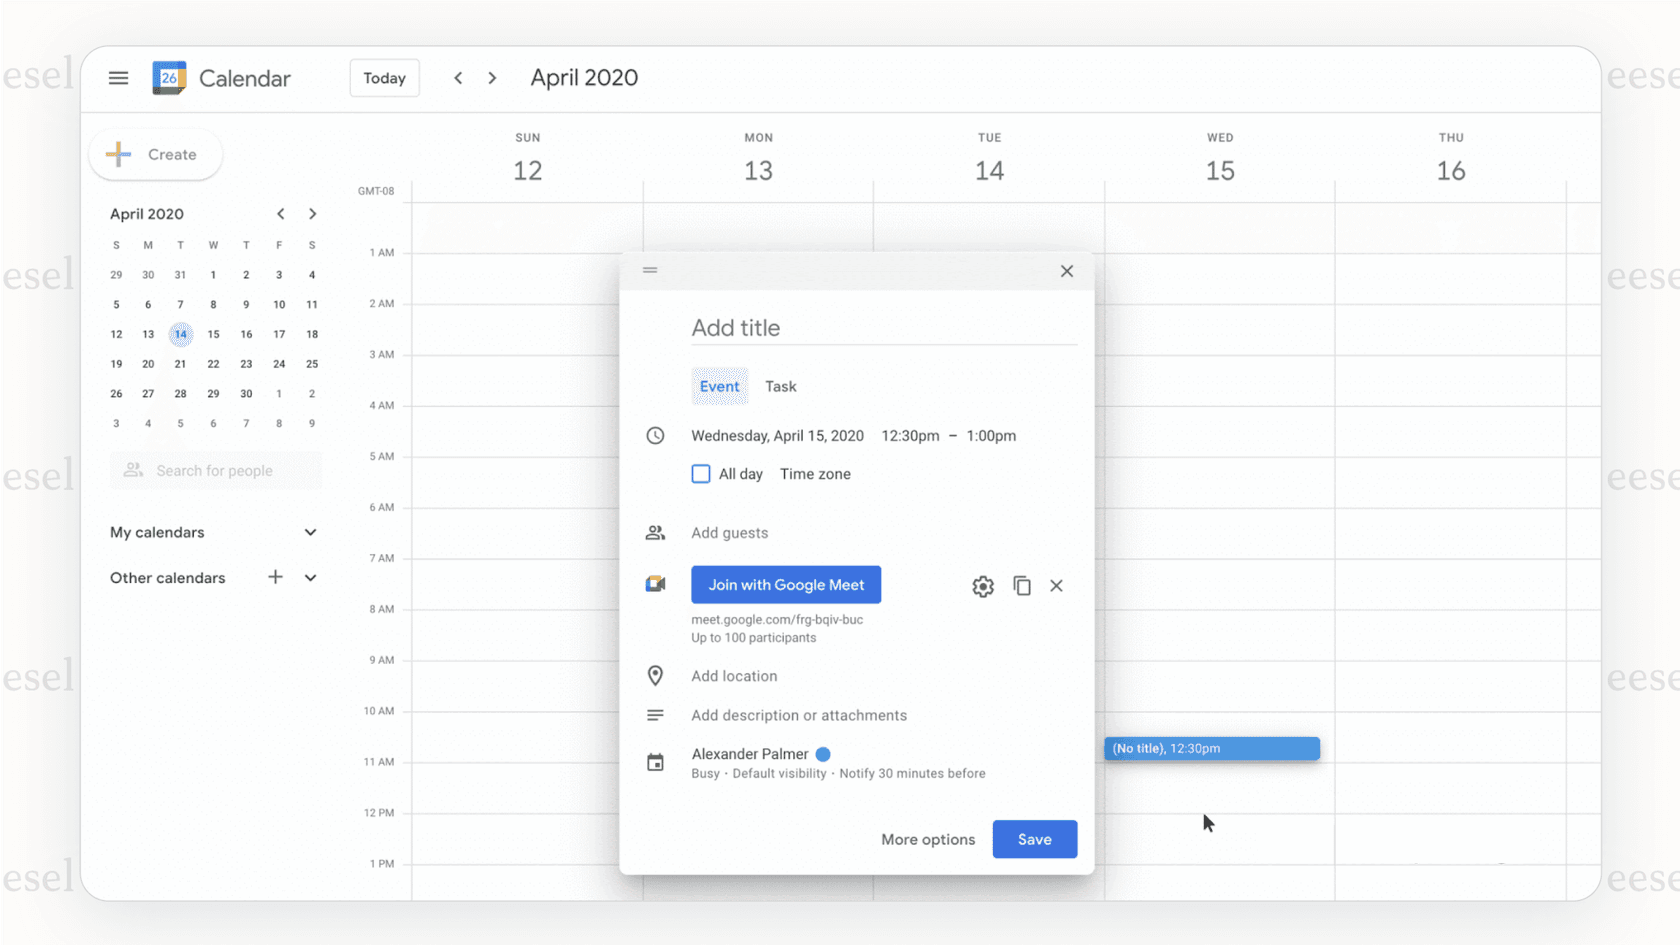This screenshot has height=945, width=1680.
Task: Open the Time zone settings
Action: coord(815,473)
